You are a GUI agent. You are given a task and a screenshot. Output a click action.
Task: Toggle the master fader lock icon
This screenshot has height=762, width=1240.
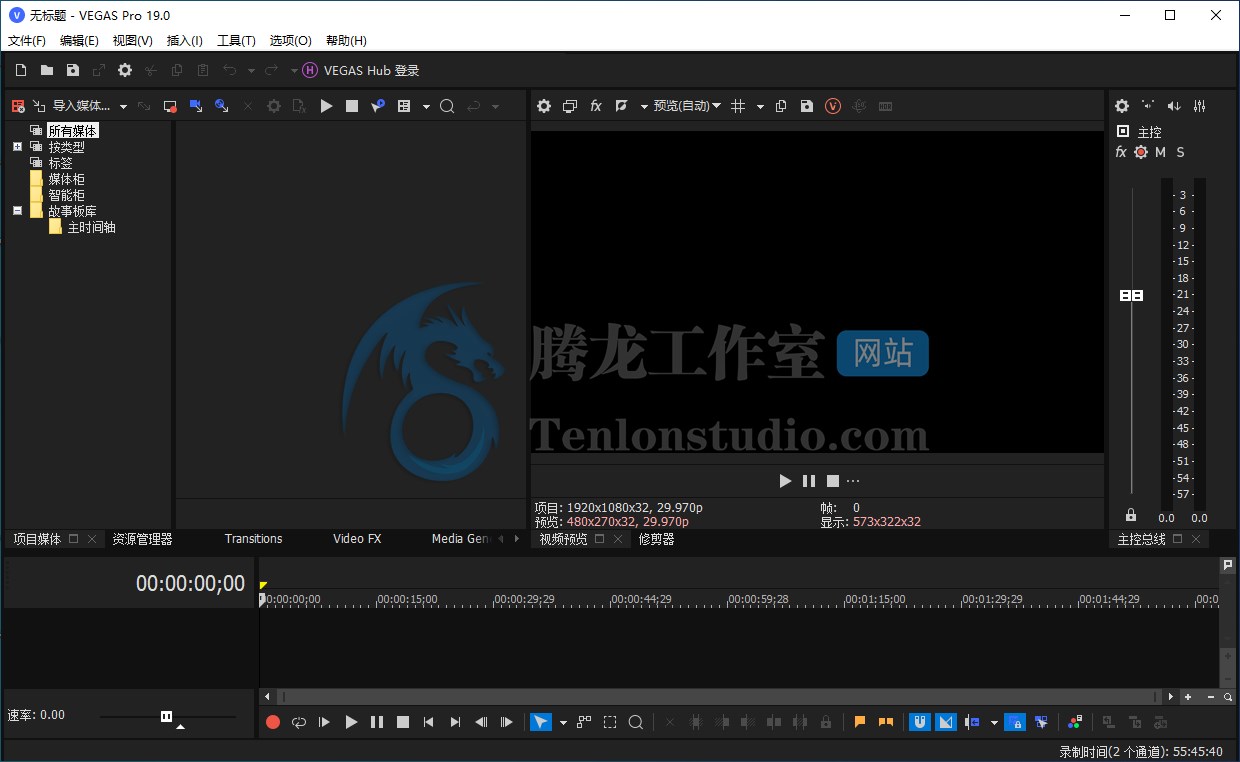1131,516
